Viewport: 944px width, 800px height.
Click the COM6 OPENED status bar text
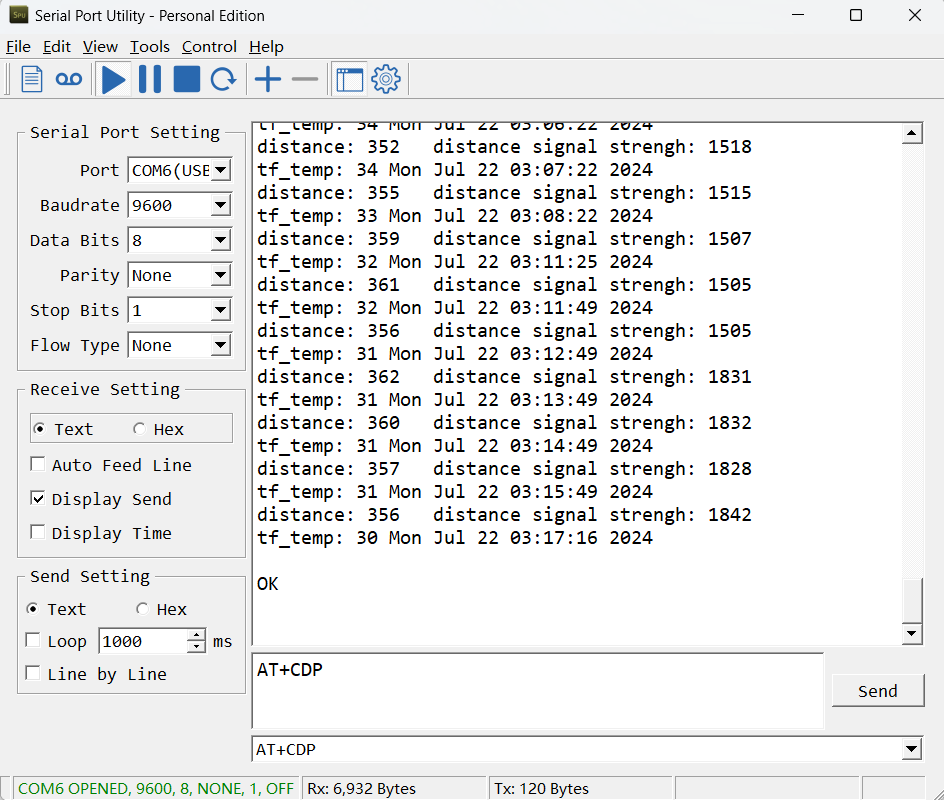point(155,789)
